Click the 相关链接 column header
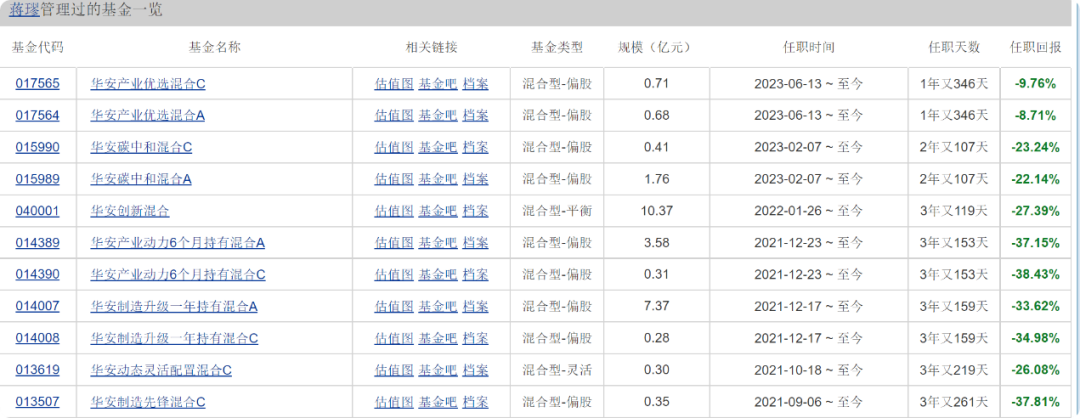1080x418 pixels. pos(431,48)
